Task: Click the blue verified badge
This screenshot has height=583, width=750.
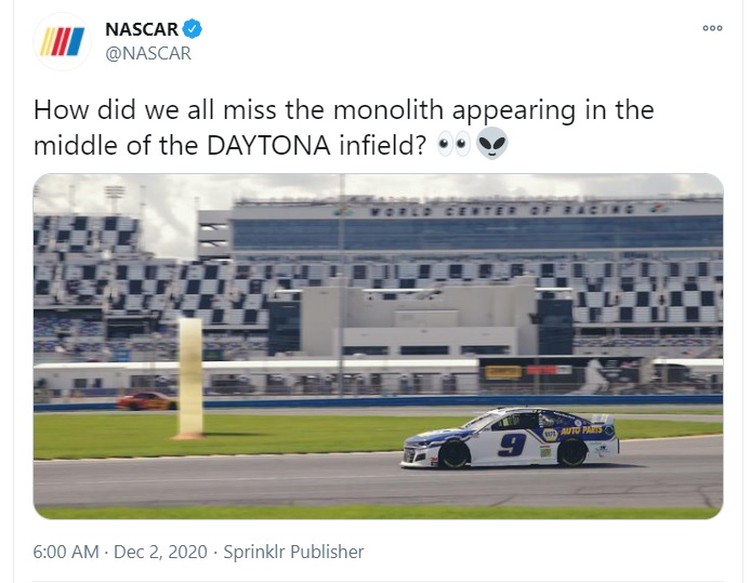Action: pos(192,29)
